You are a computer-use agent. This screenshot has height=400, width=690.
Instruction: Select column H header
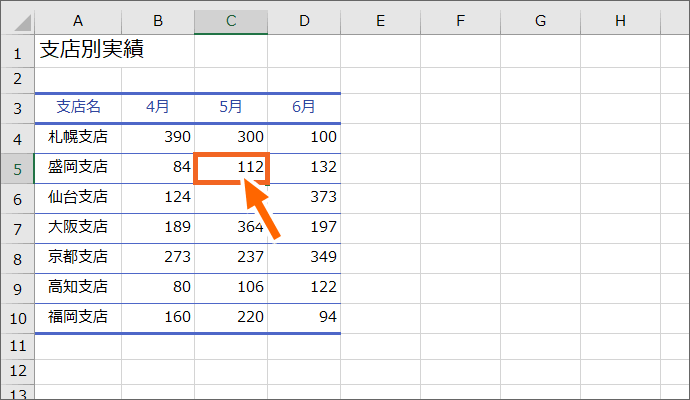pos(620,21)
